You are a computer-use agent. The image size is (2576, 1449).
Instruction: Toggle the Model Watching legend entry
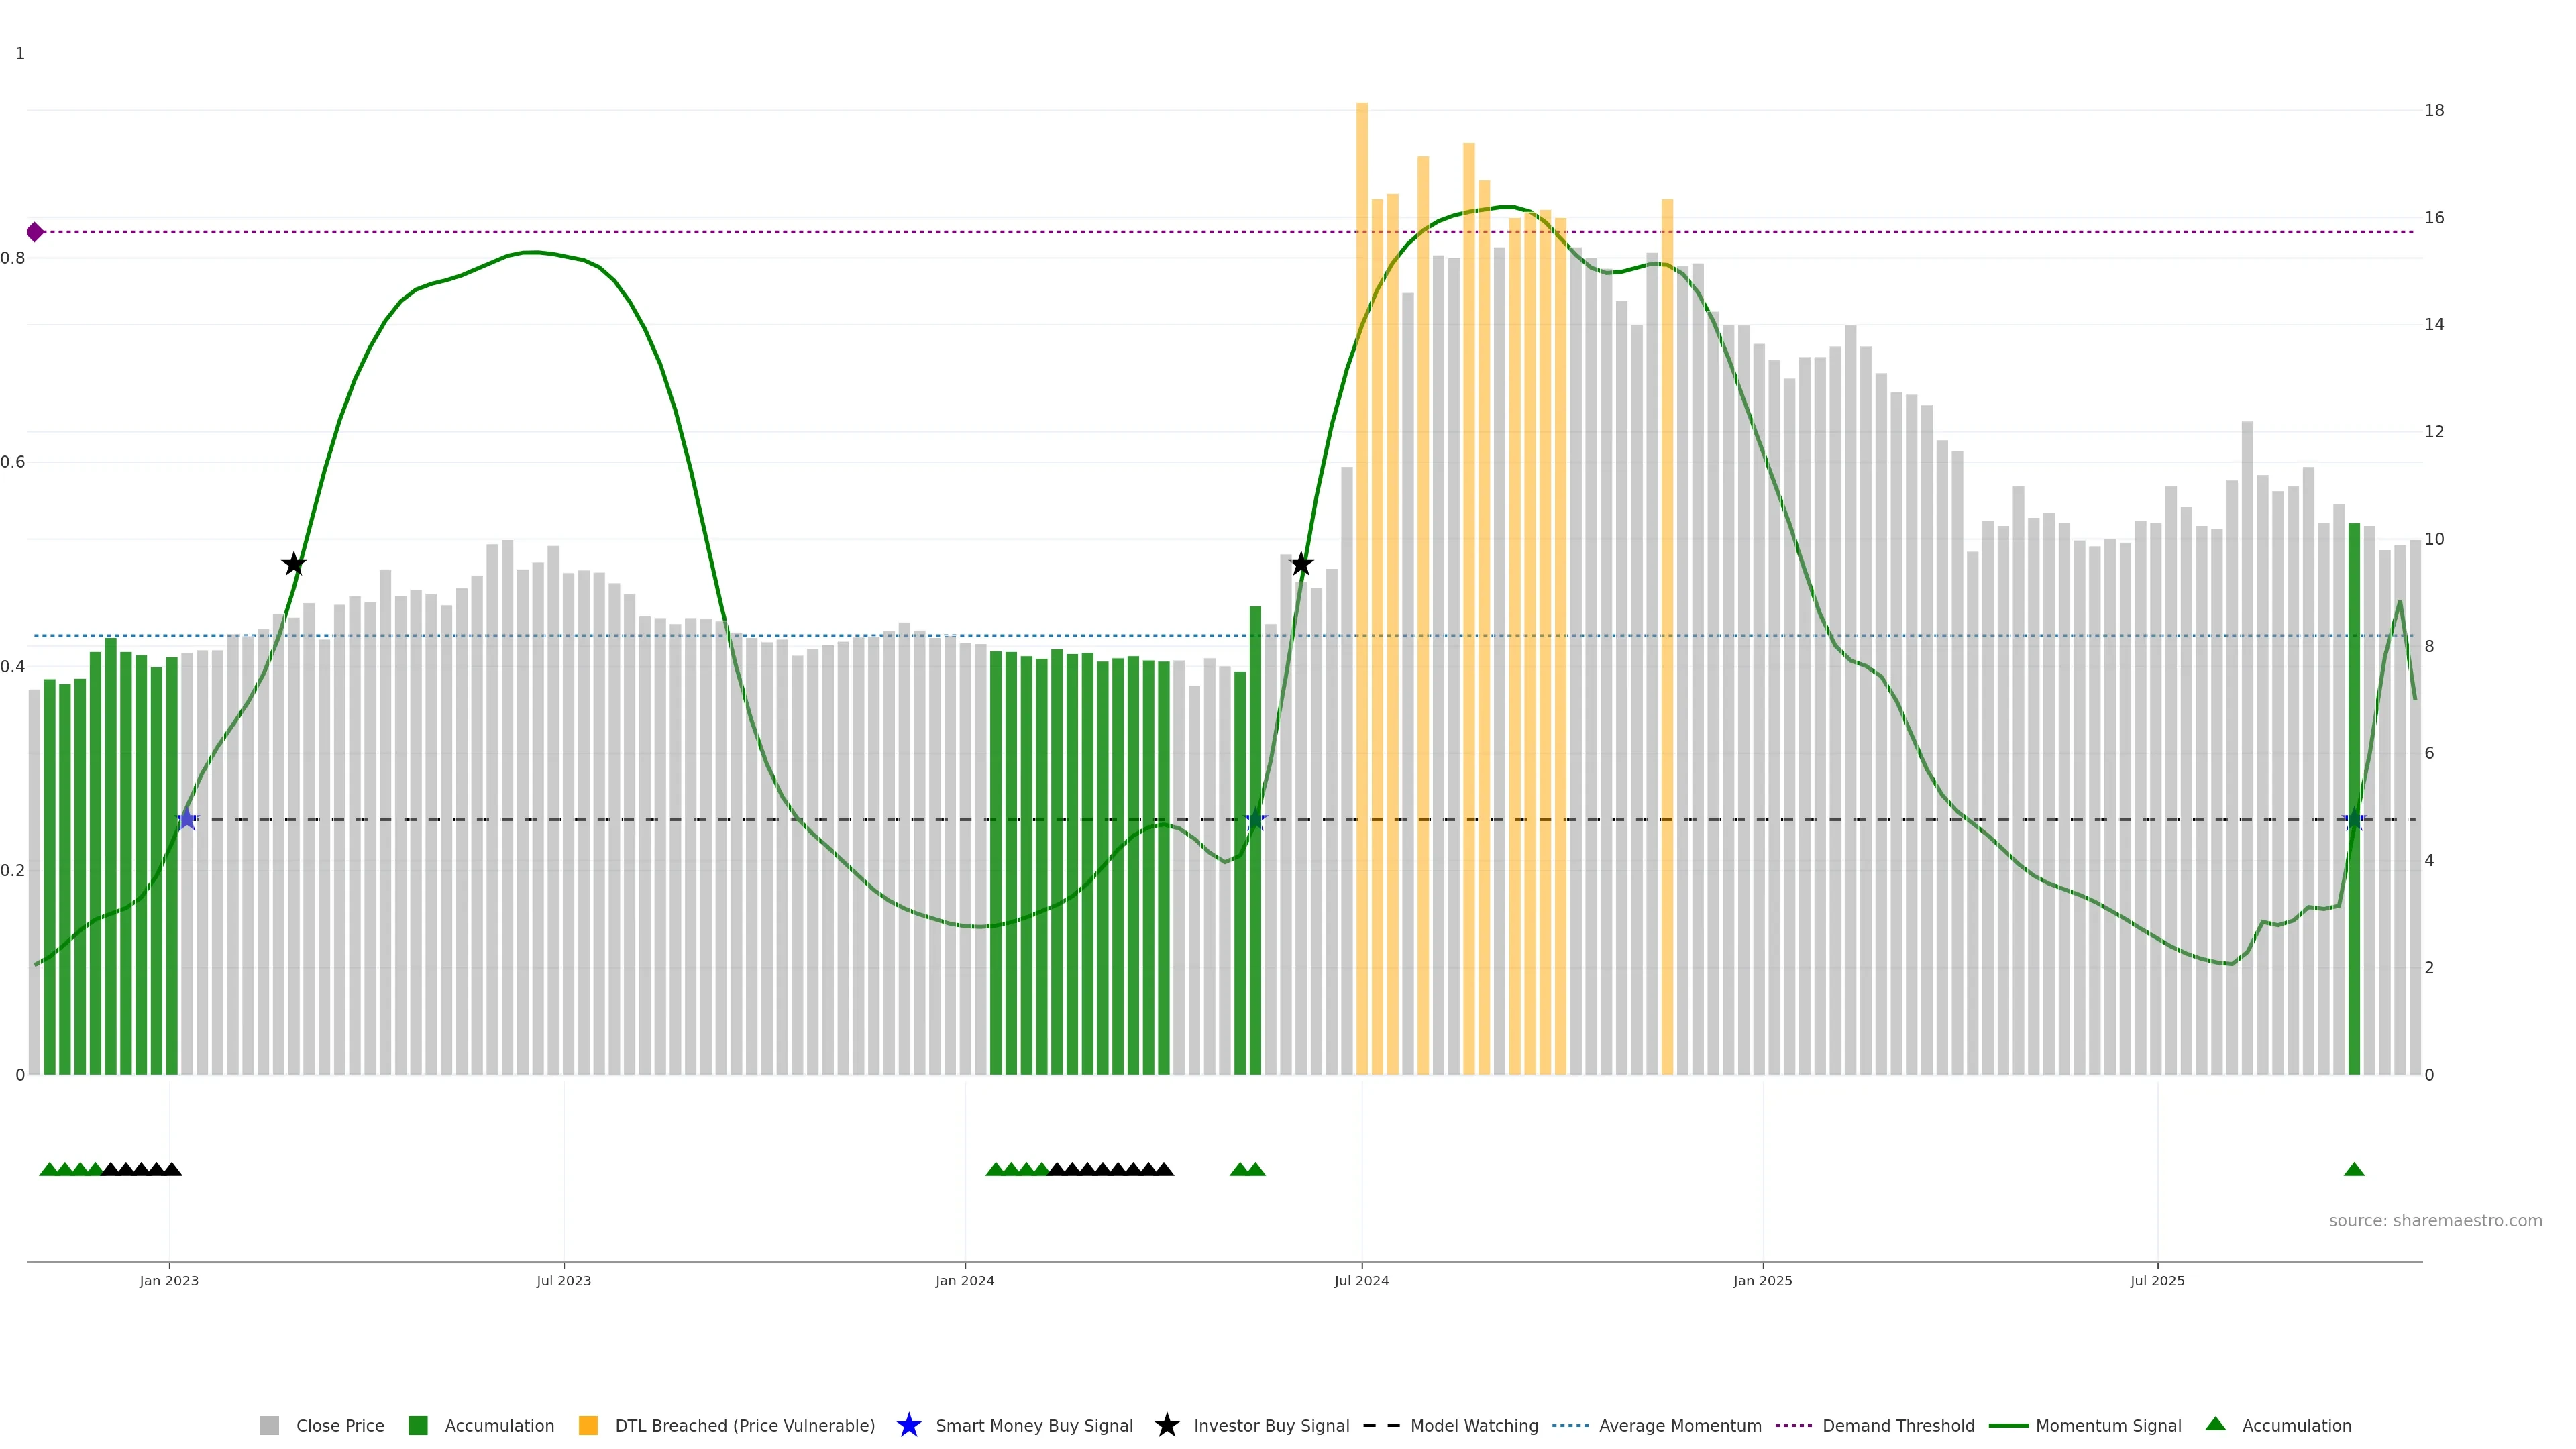pyautogui.click(x=1474, y=1425)
